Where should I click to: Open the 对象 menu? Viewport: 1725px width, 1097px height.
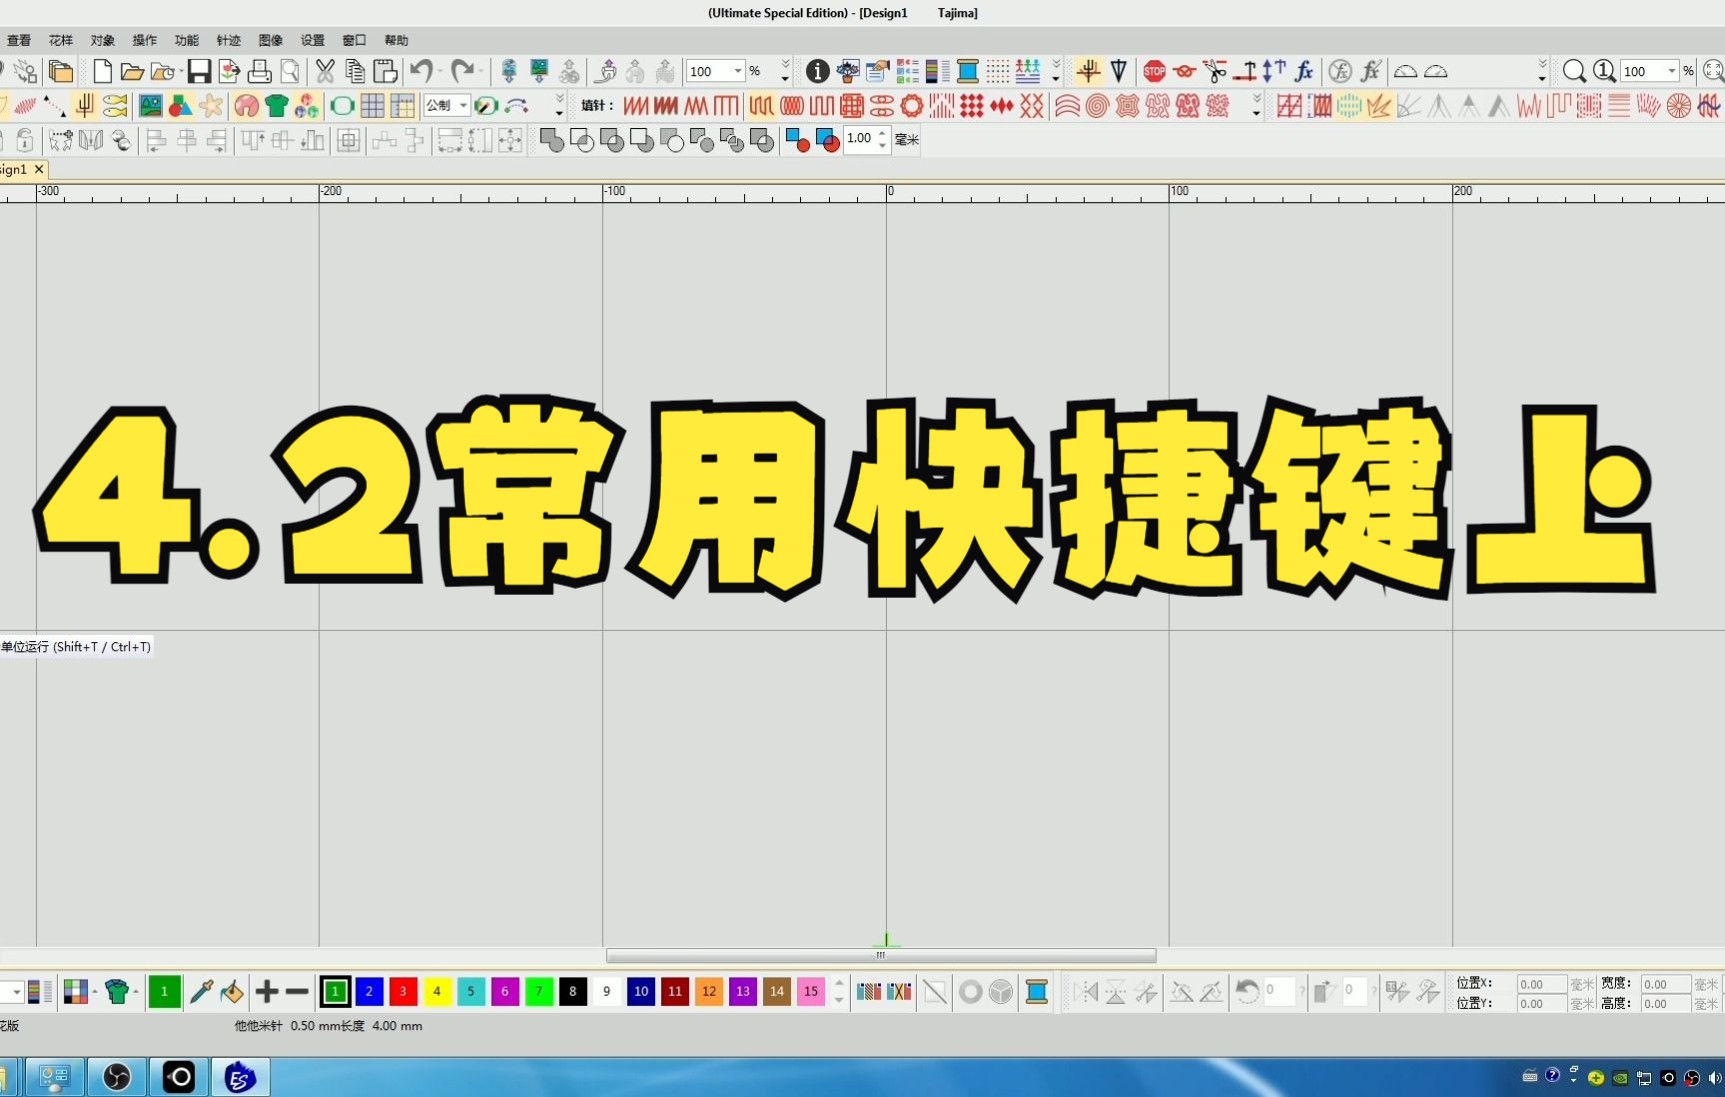[103, 40]
